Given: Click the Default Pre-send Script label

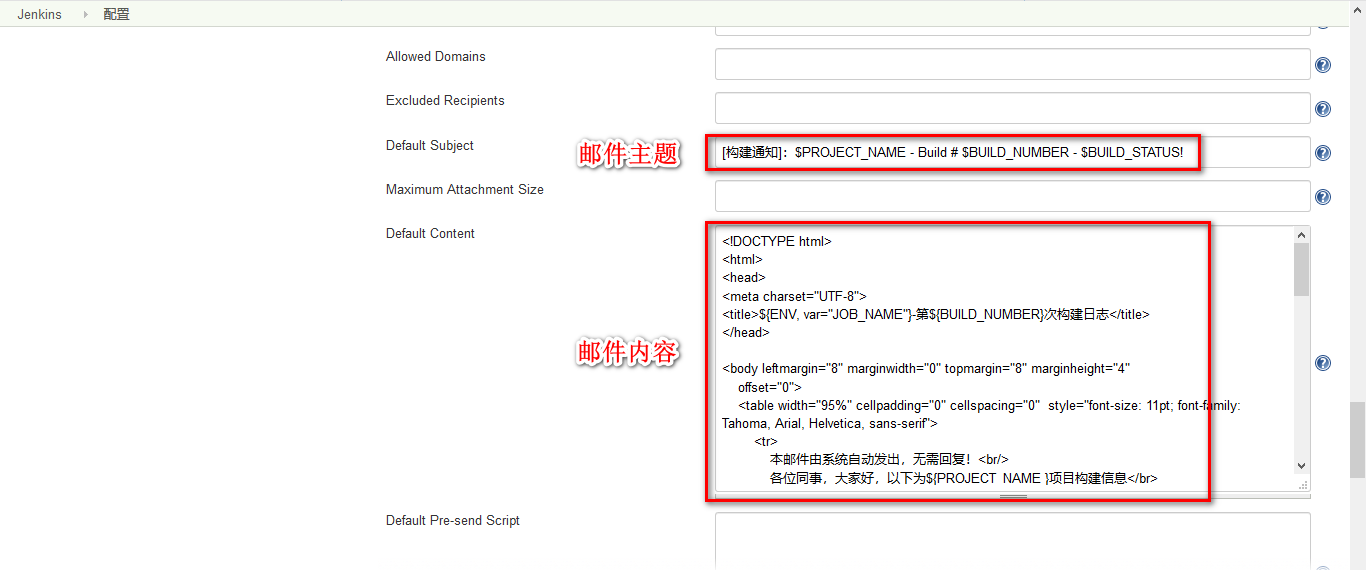Looking at the screenshot, I should pos(453,521).
